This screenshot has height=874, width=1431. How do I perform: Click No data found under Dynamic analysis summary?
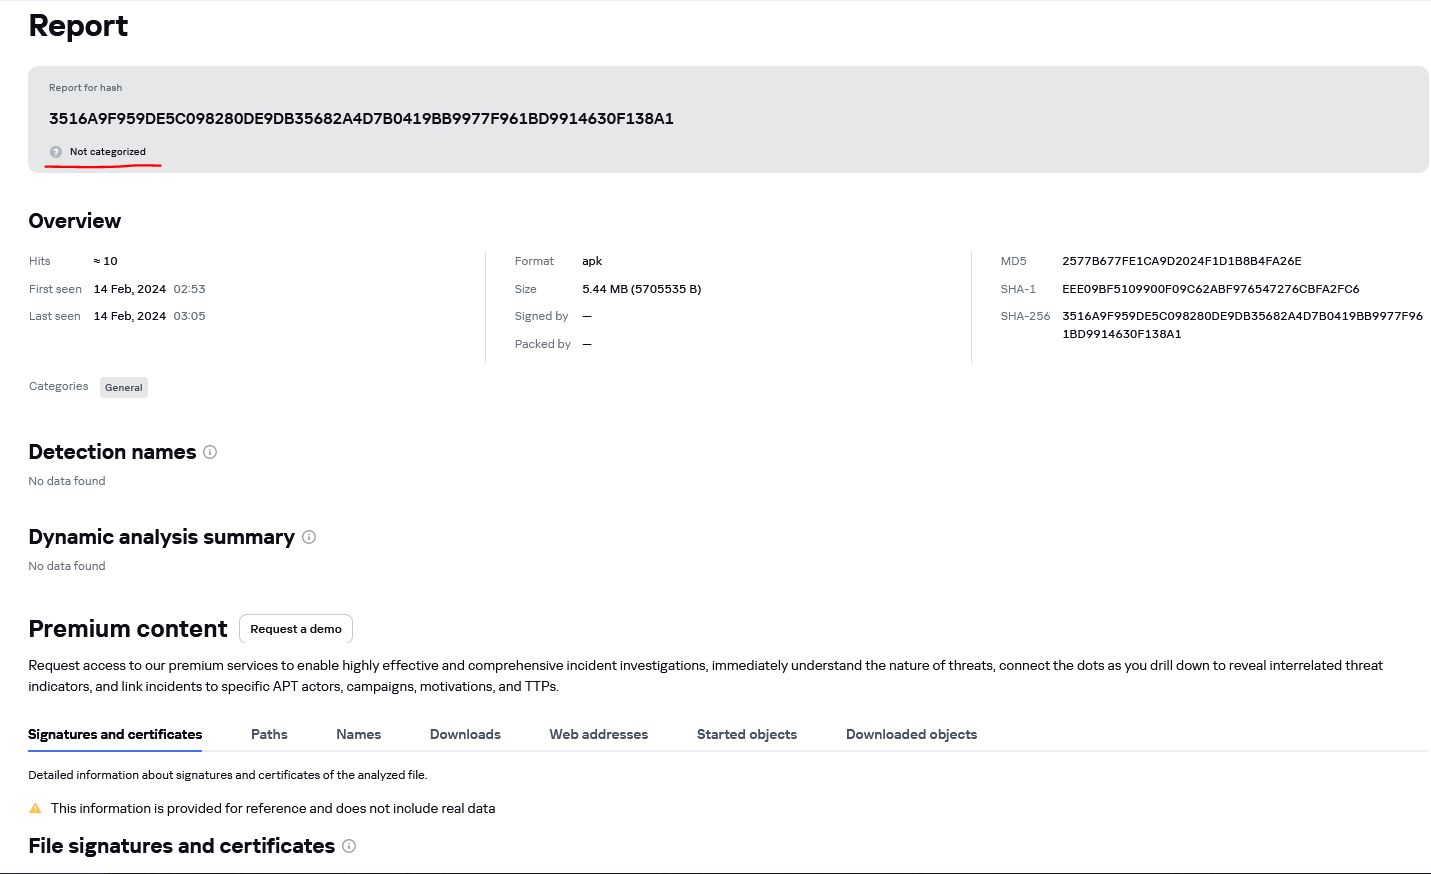coord(67,566)
